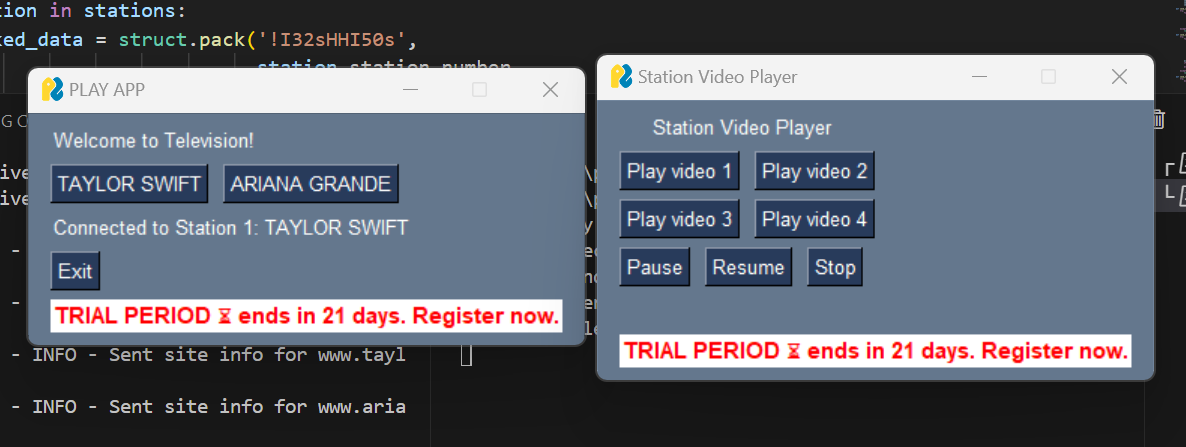Start Play video 1
This screenshot has height=447, width=1186.
pos(679,171)
